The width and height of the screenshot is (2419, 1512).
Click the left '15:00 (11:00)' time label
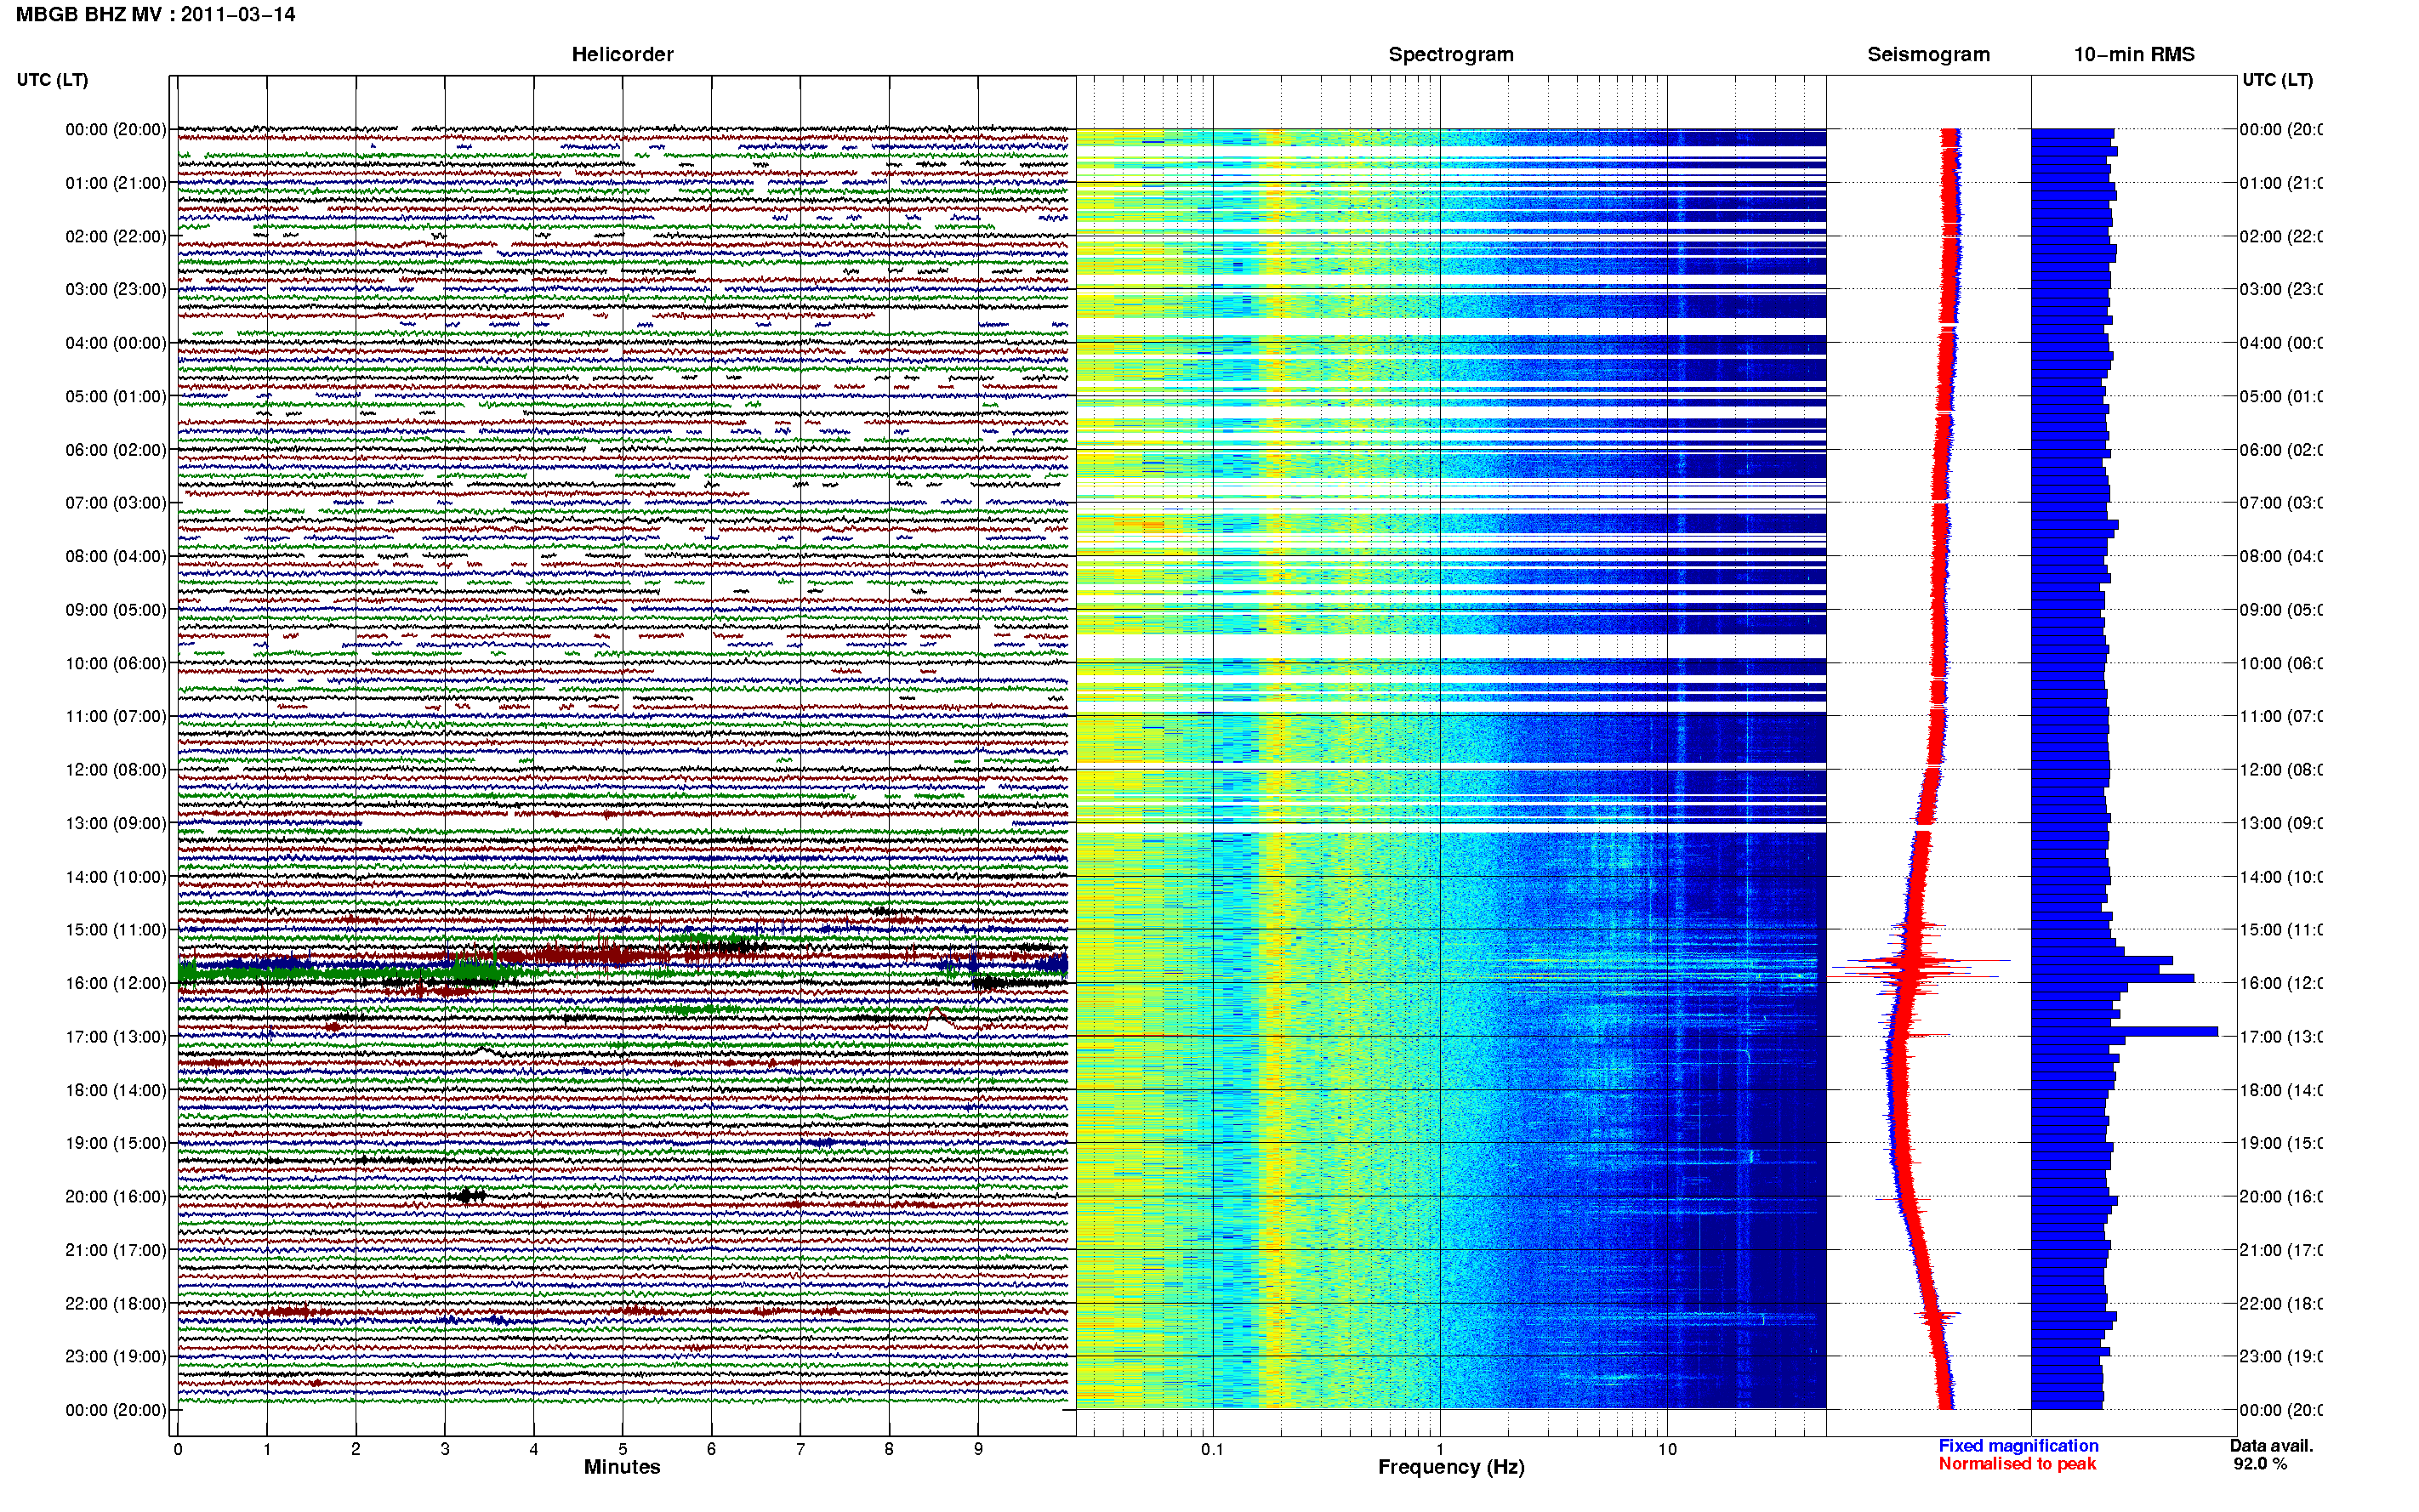tap(116, 930)
